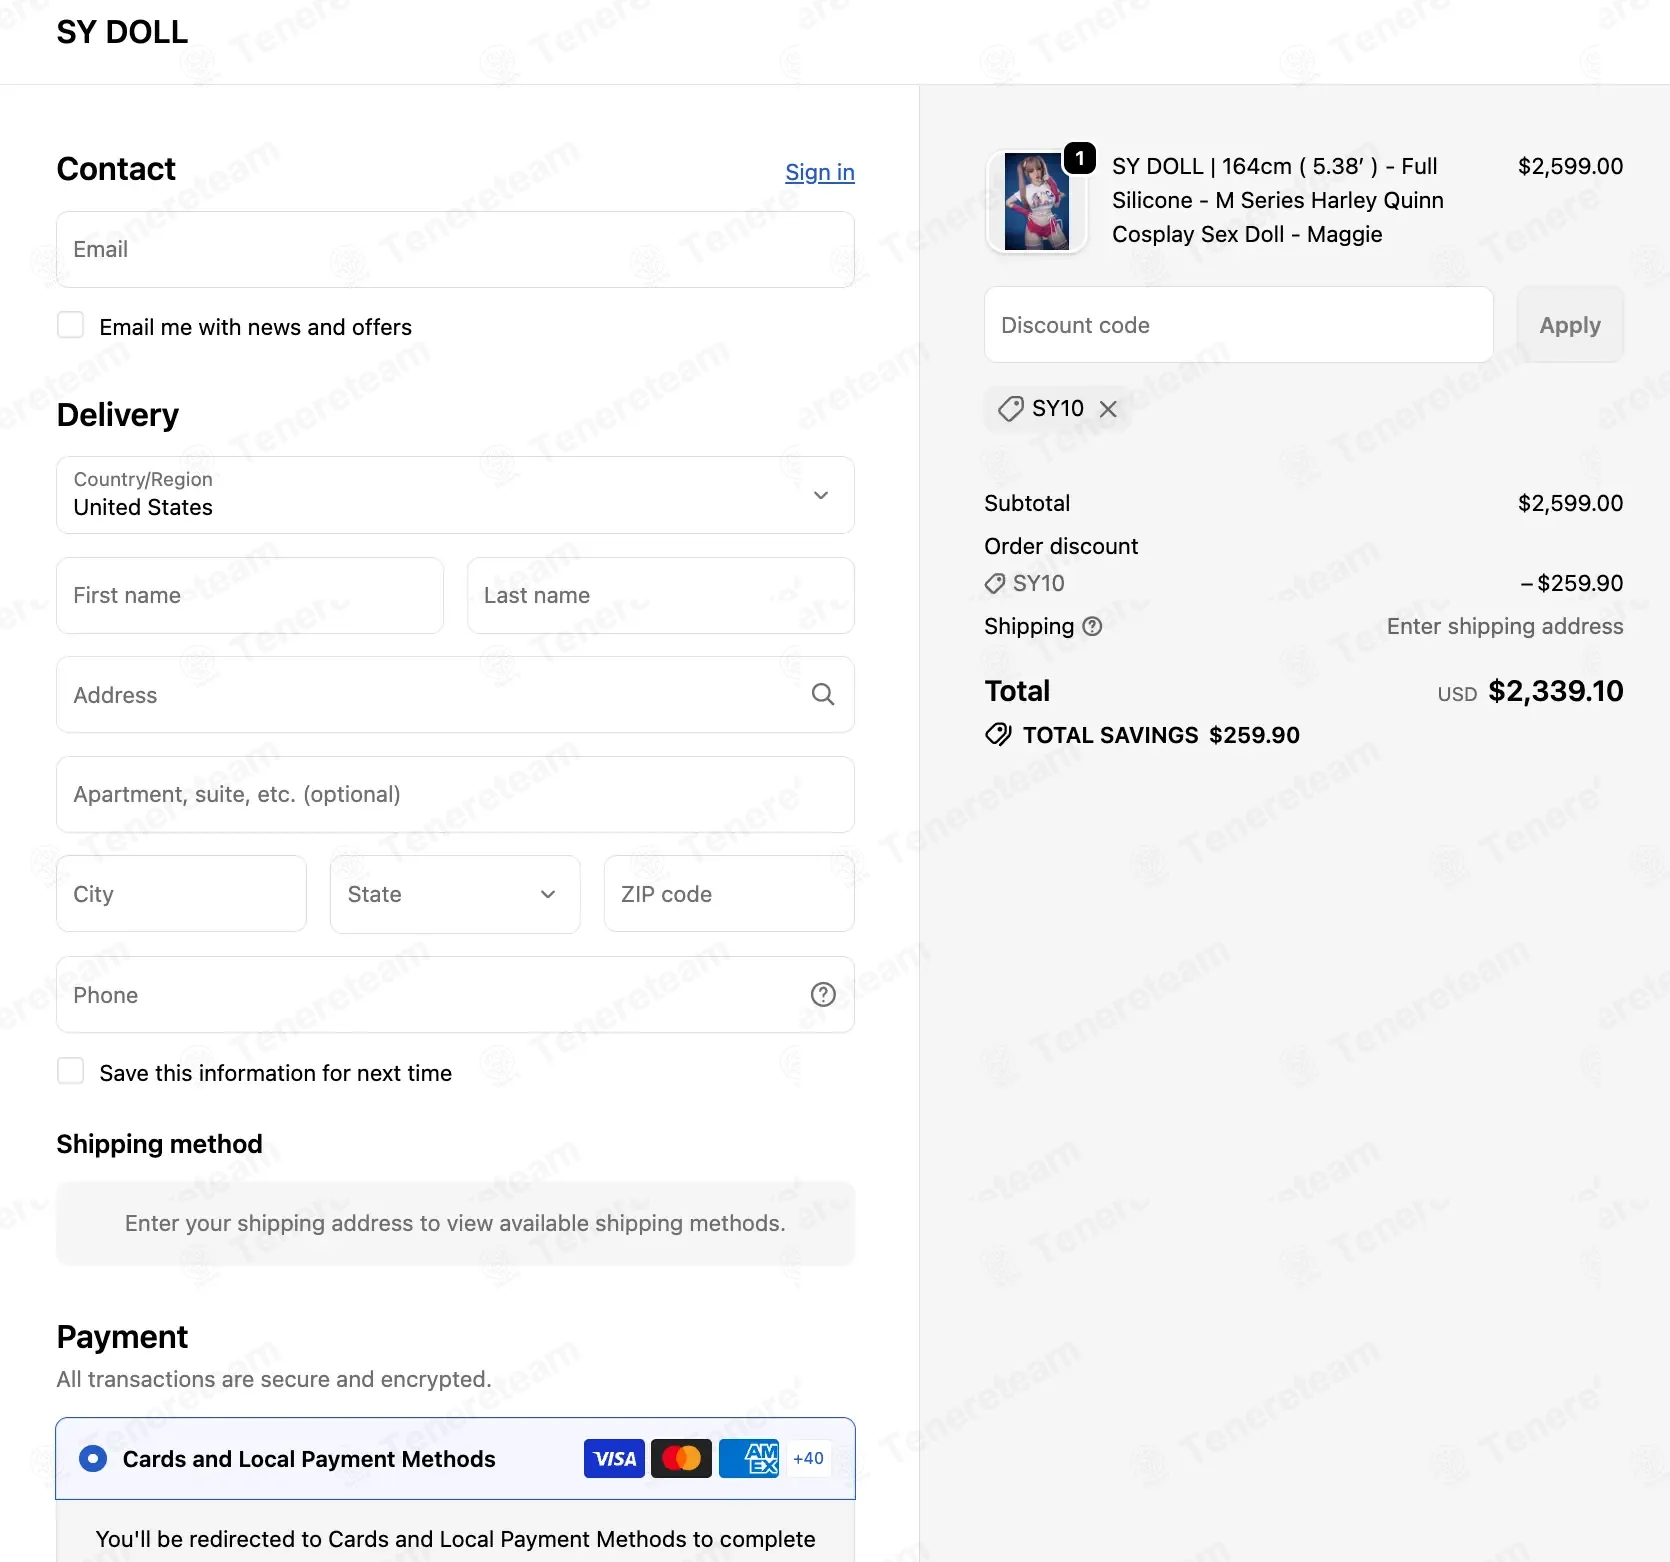This screenshot has width=1670, height=1562.
Task: Click the Order discount label
Action: coord(1061,546)
